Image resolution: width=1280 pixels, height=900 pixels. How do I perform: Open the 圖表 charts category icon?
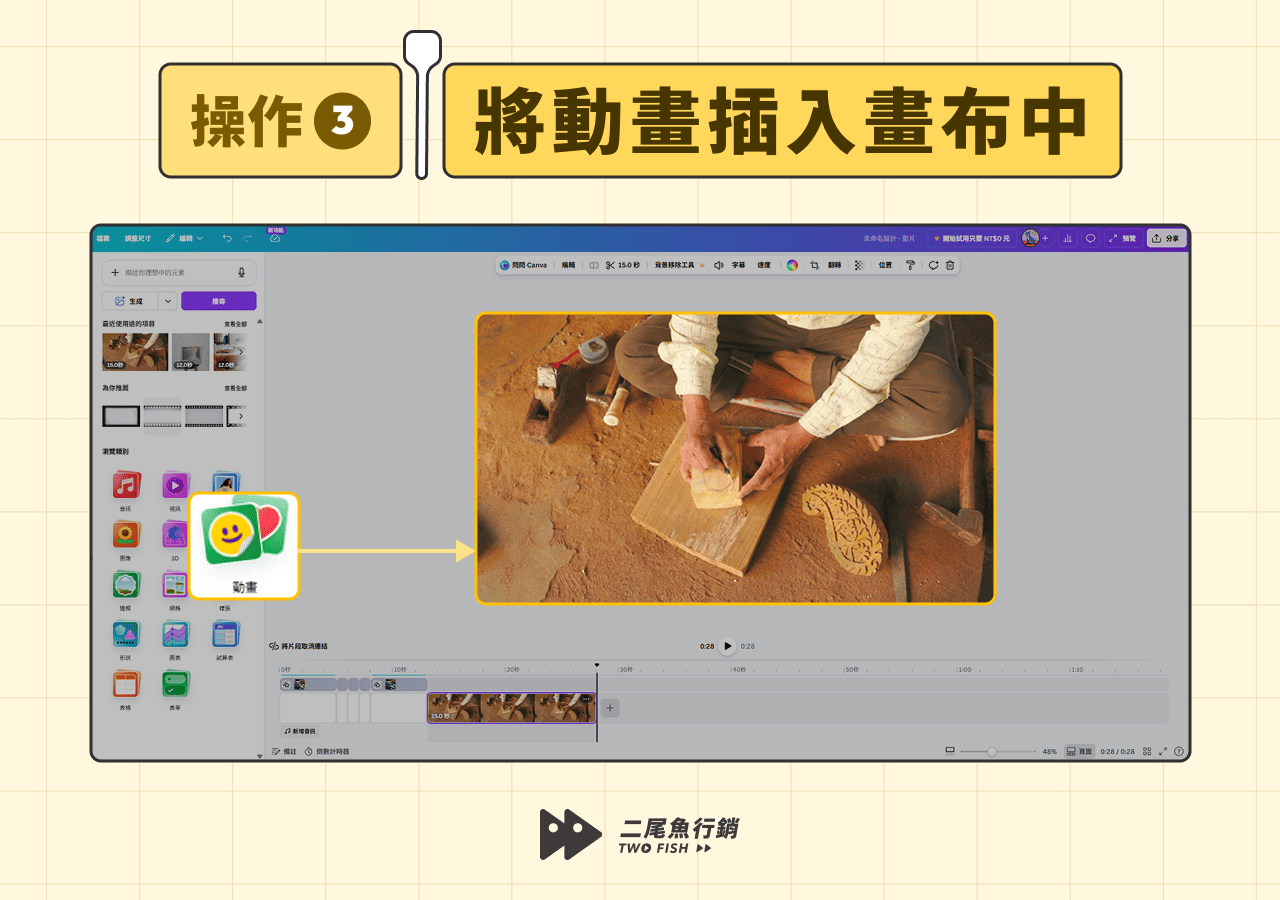(x=175, y=634)
